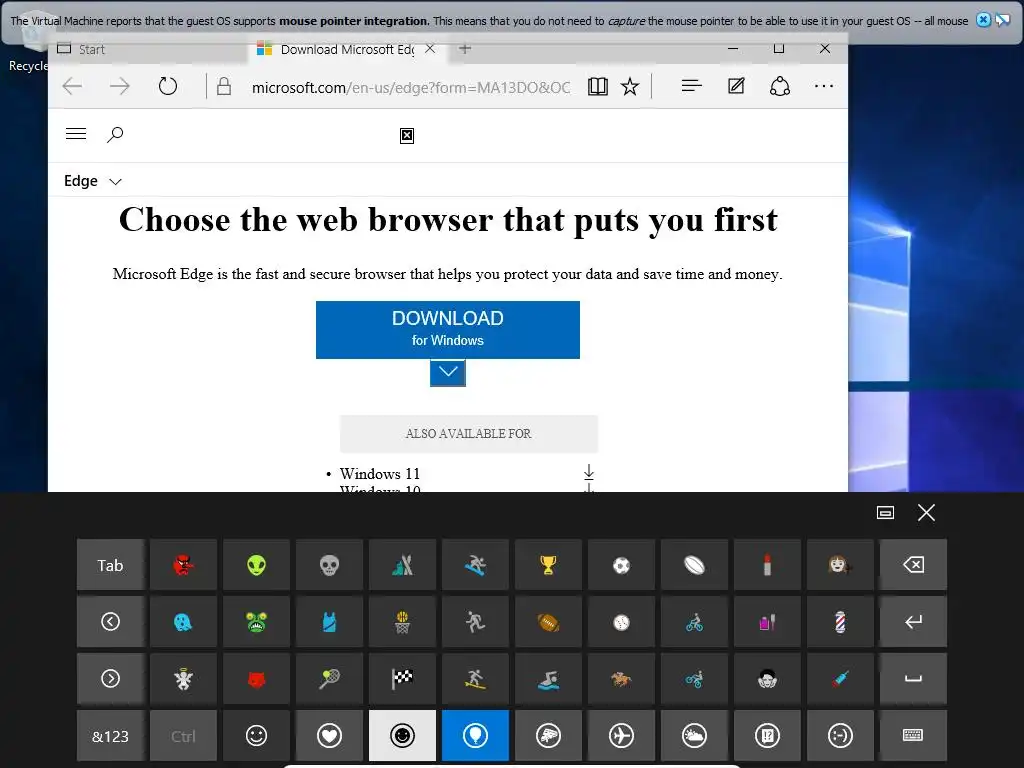The image size is (1024, 768).
Task: Undock the touch keyboard
Action: click(886, 513)
